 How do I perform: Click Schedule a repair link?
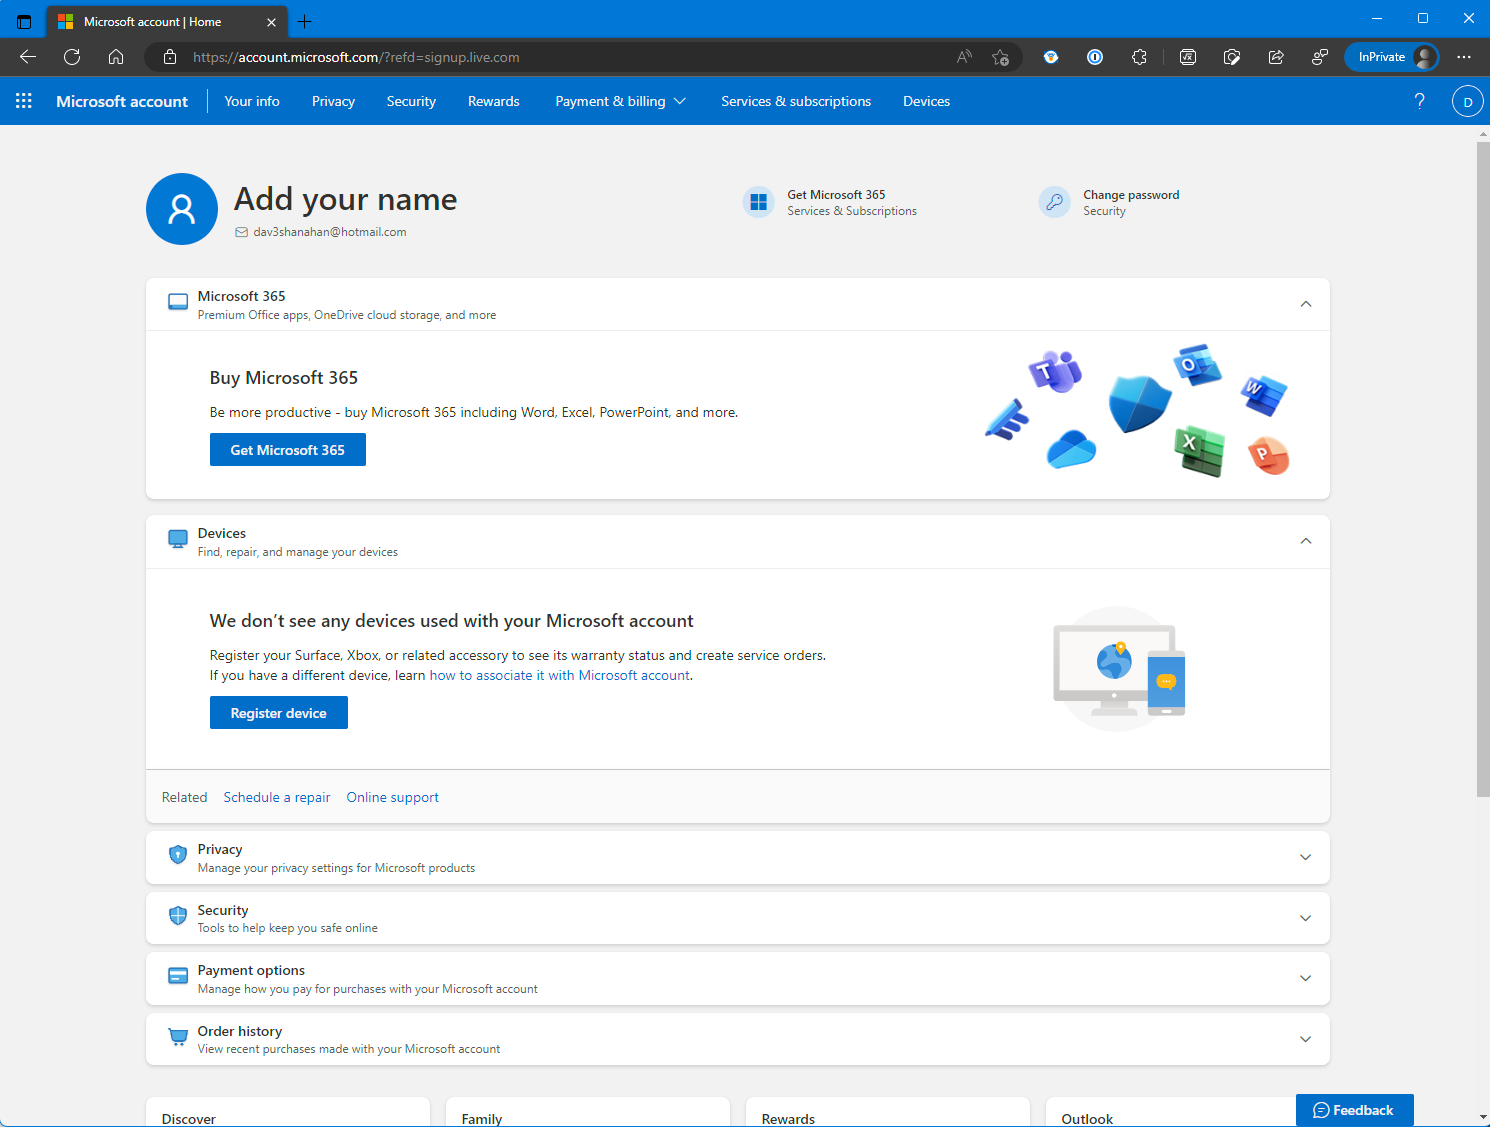pyautogui.click(x=277, y=797)
